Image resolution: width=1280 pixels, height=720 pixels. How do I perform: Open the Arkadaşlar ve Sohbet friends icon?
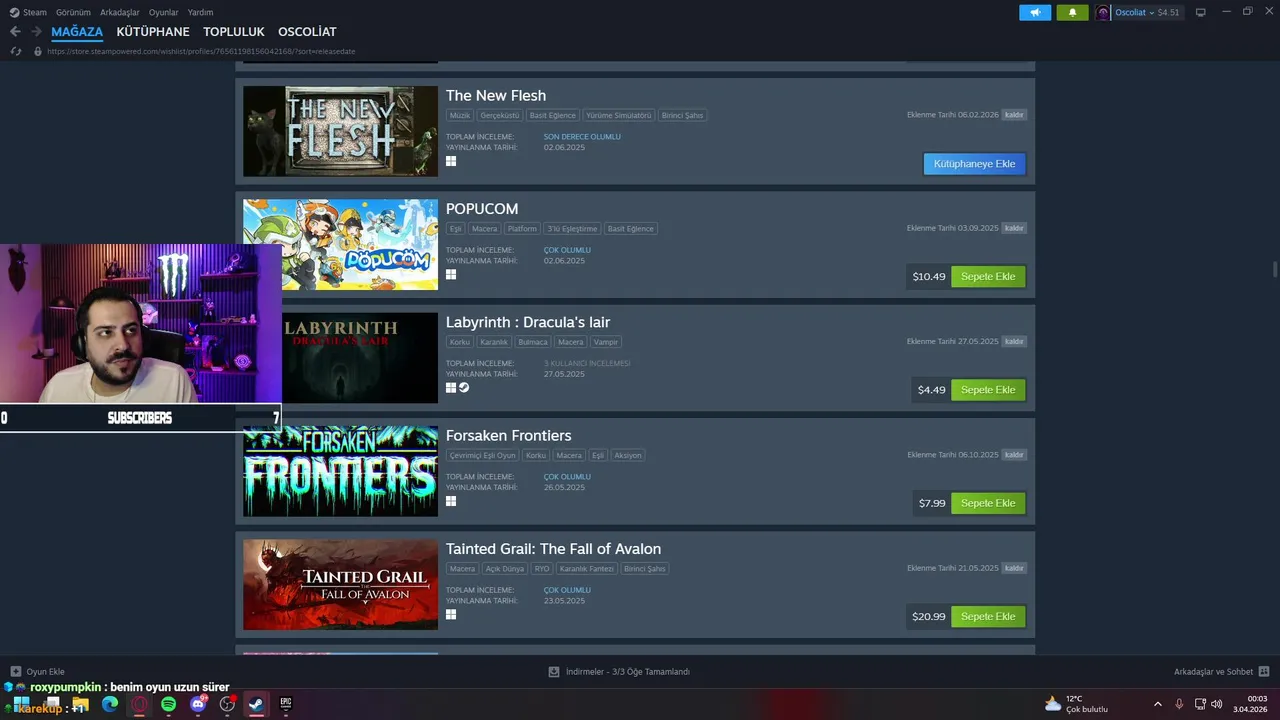point(1264,672)
